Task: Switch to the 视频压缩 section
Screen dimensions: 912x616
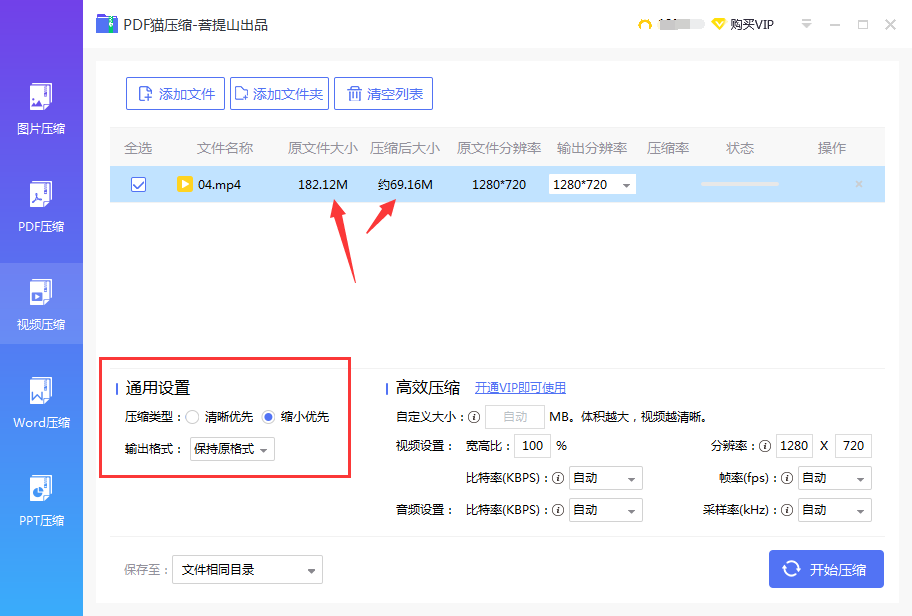Action: click(x=41, y=304)
